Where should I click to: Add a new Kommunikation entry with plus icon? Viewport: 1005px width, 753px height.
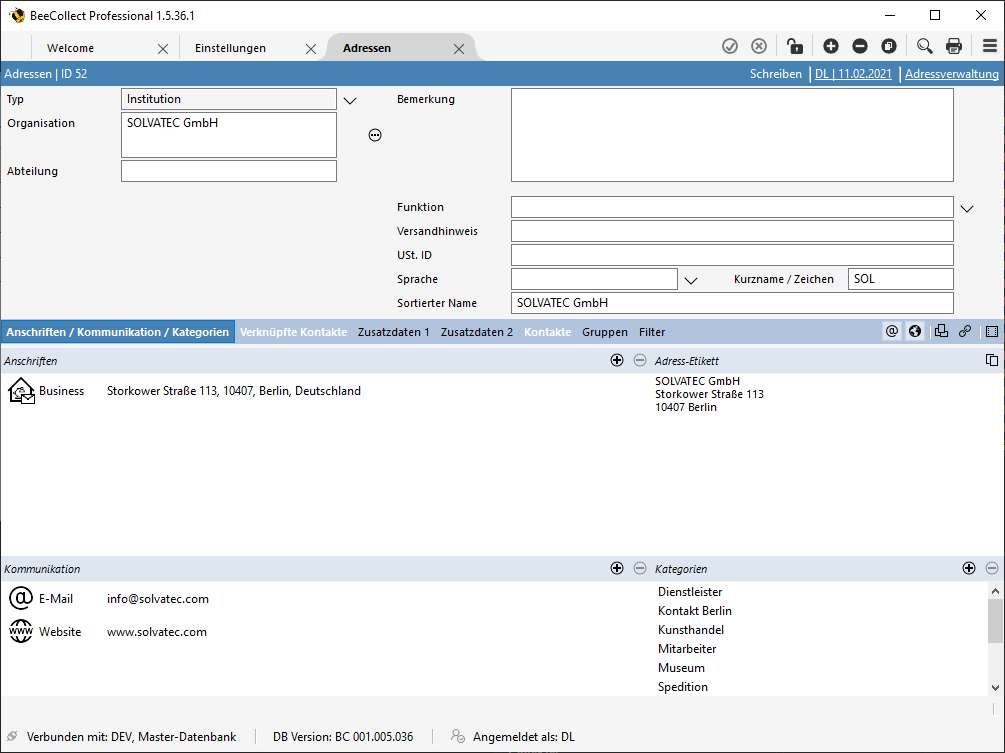[617, 568]
